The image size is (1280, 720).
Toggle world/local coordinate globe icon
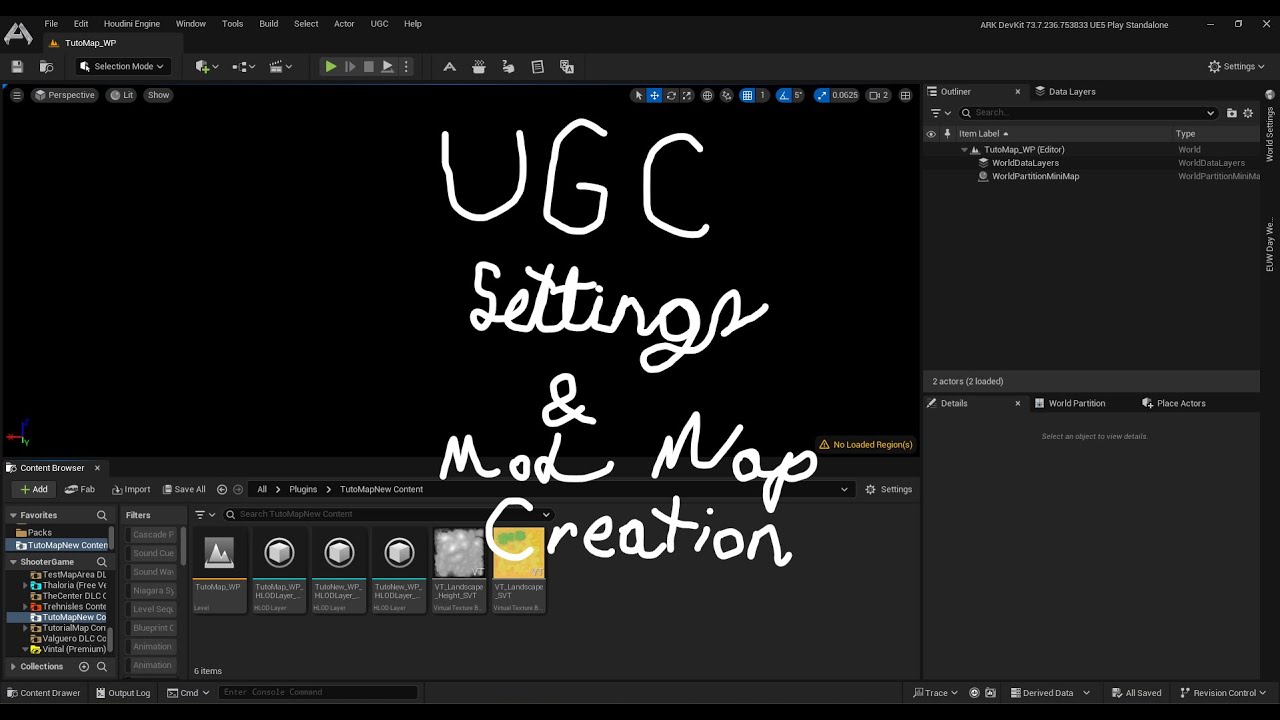point(707,95)
